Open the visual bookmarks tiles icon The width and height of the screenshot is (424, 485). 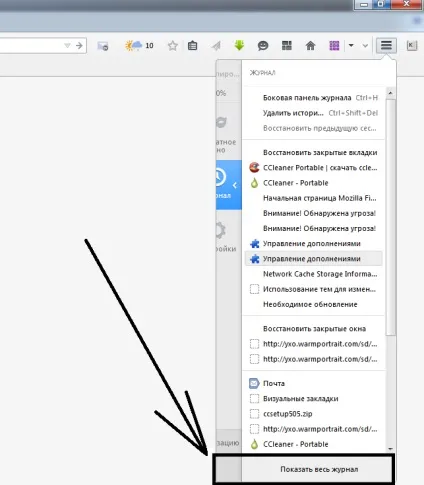click(x=287, y=45)
